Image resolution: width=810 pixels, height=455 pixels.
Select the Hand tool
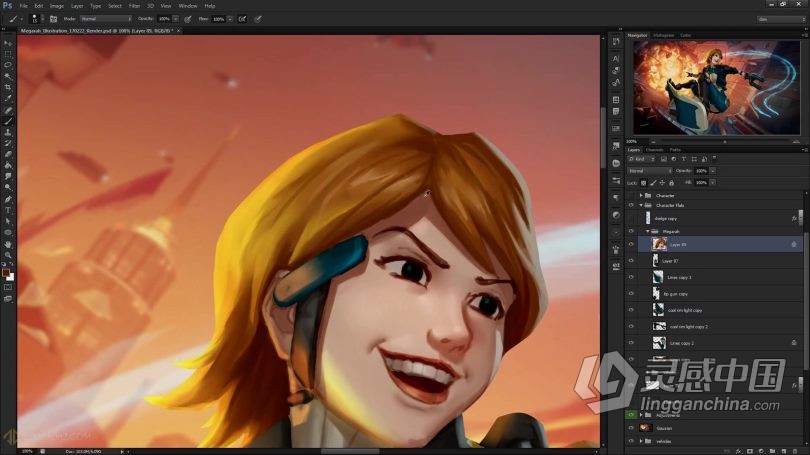[8, 244]
